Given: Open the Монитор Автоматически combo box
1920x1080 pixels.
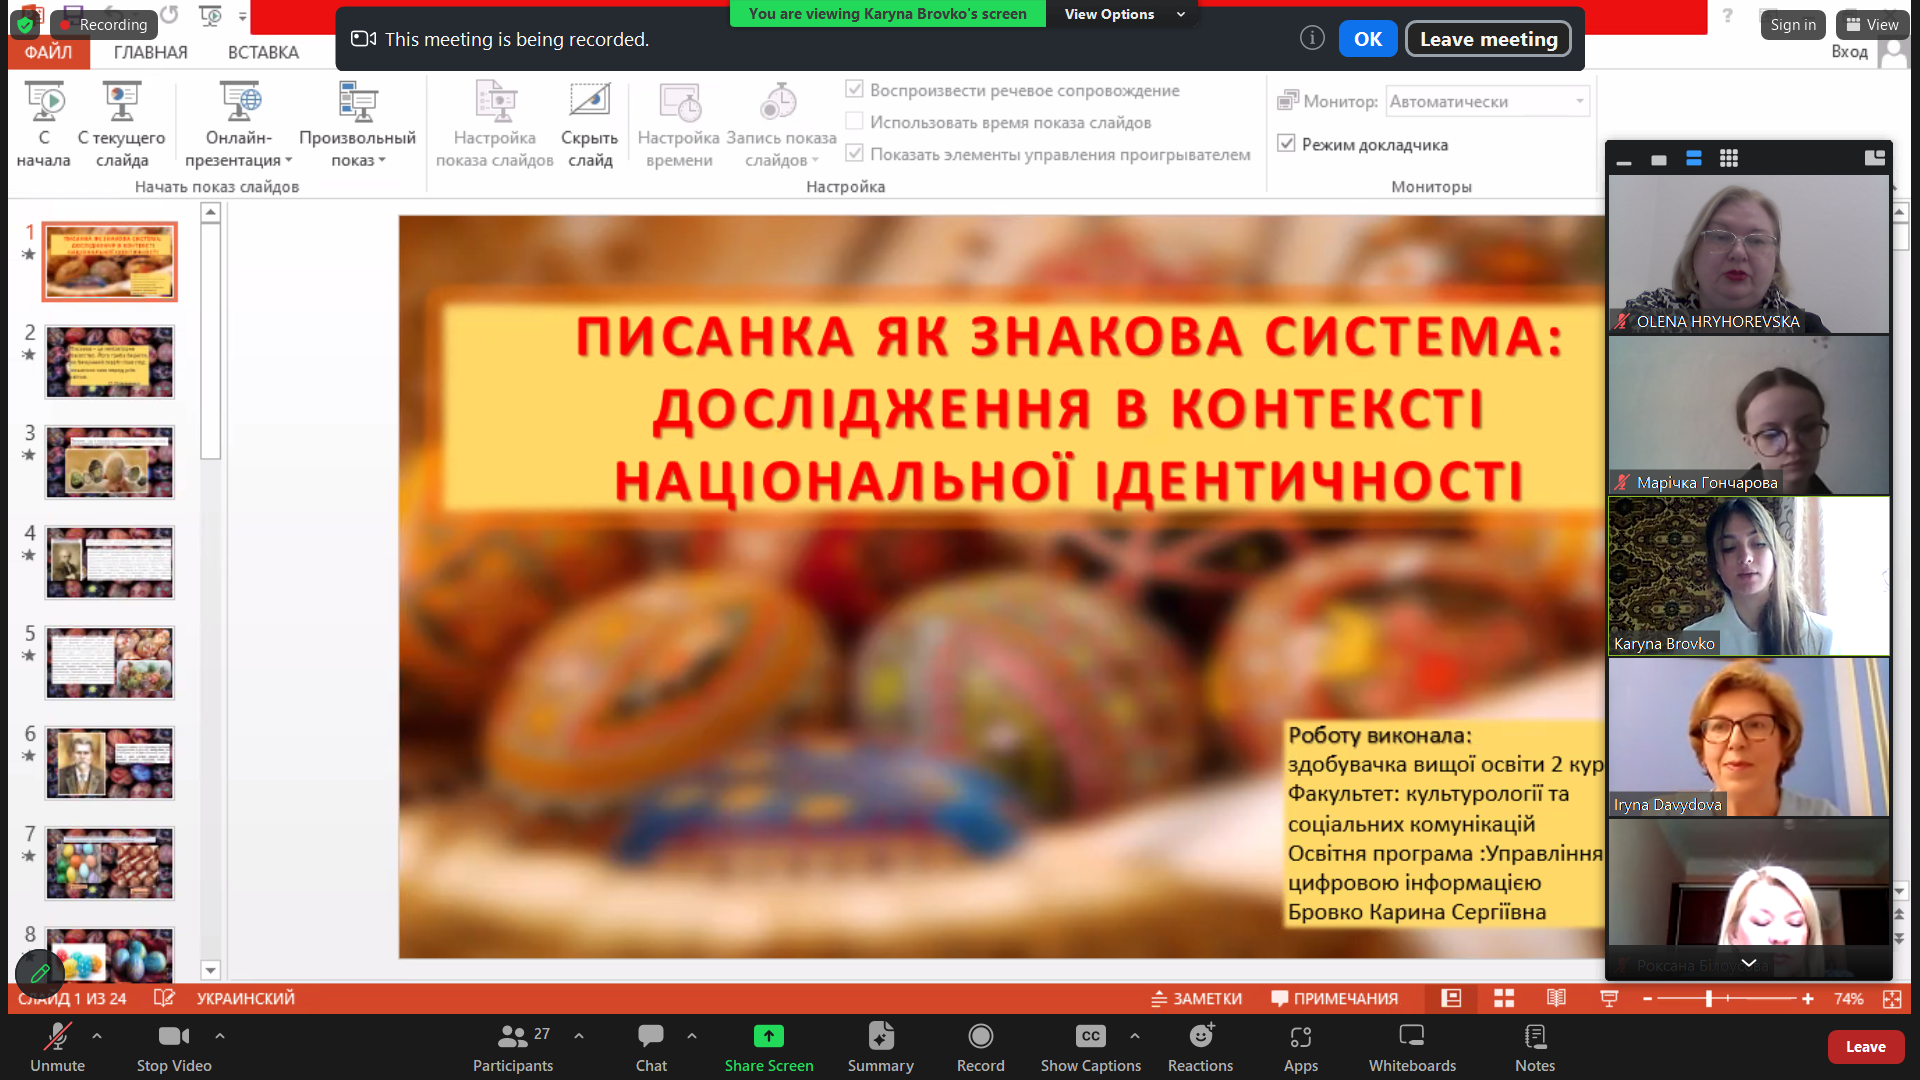Looking at the screenshot, I should [1486, 101].
